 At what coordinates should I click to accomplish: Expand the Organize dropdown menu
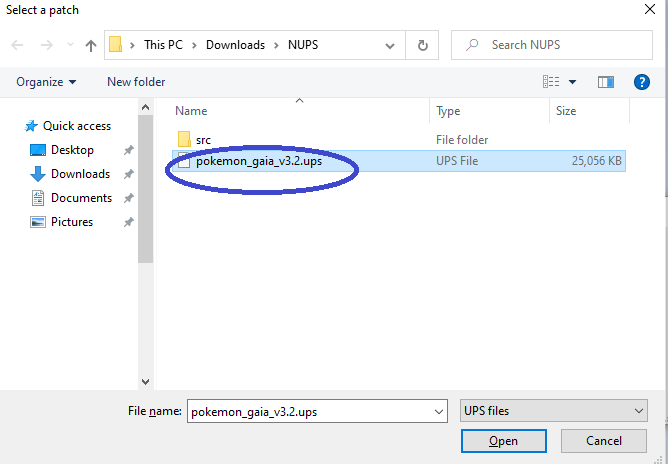coord(46,82)
